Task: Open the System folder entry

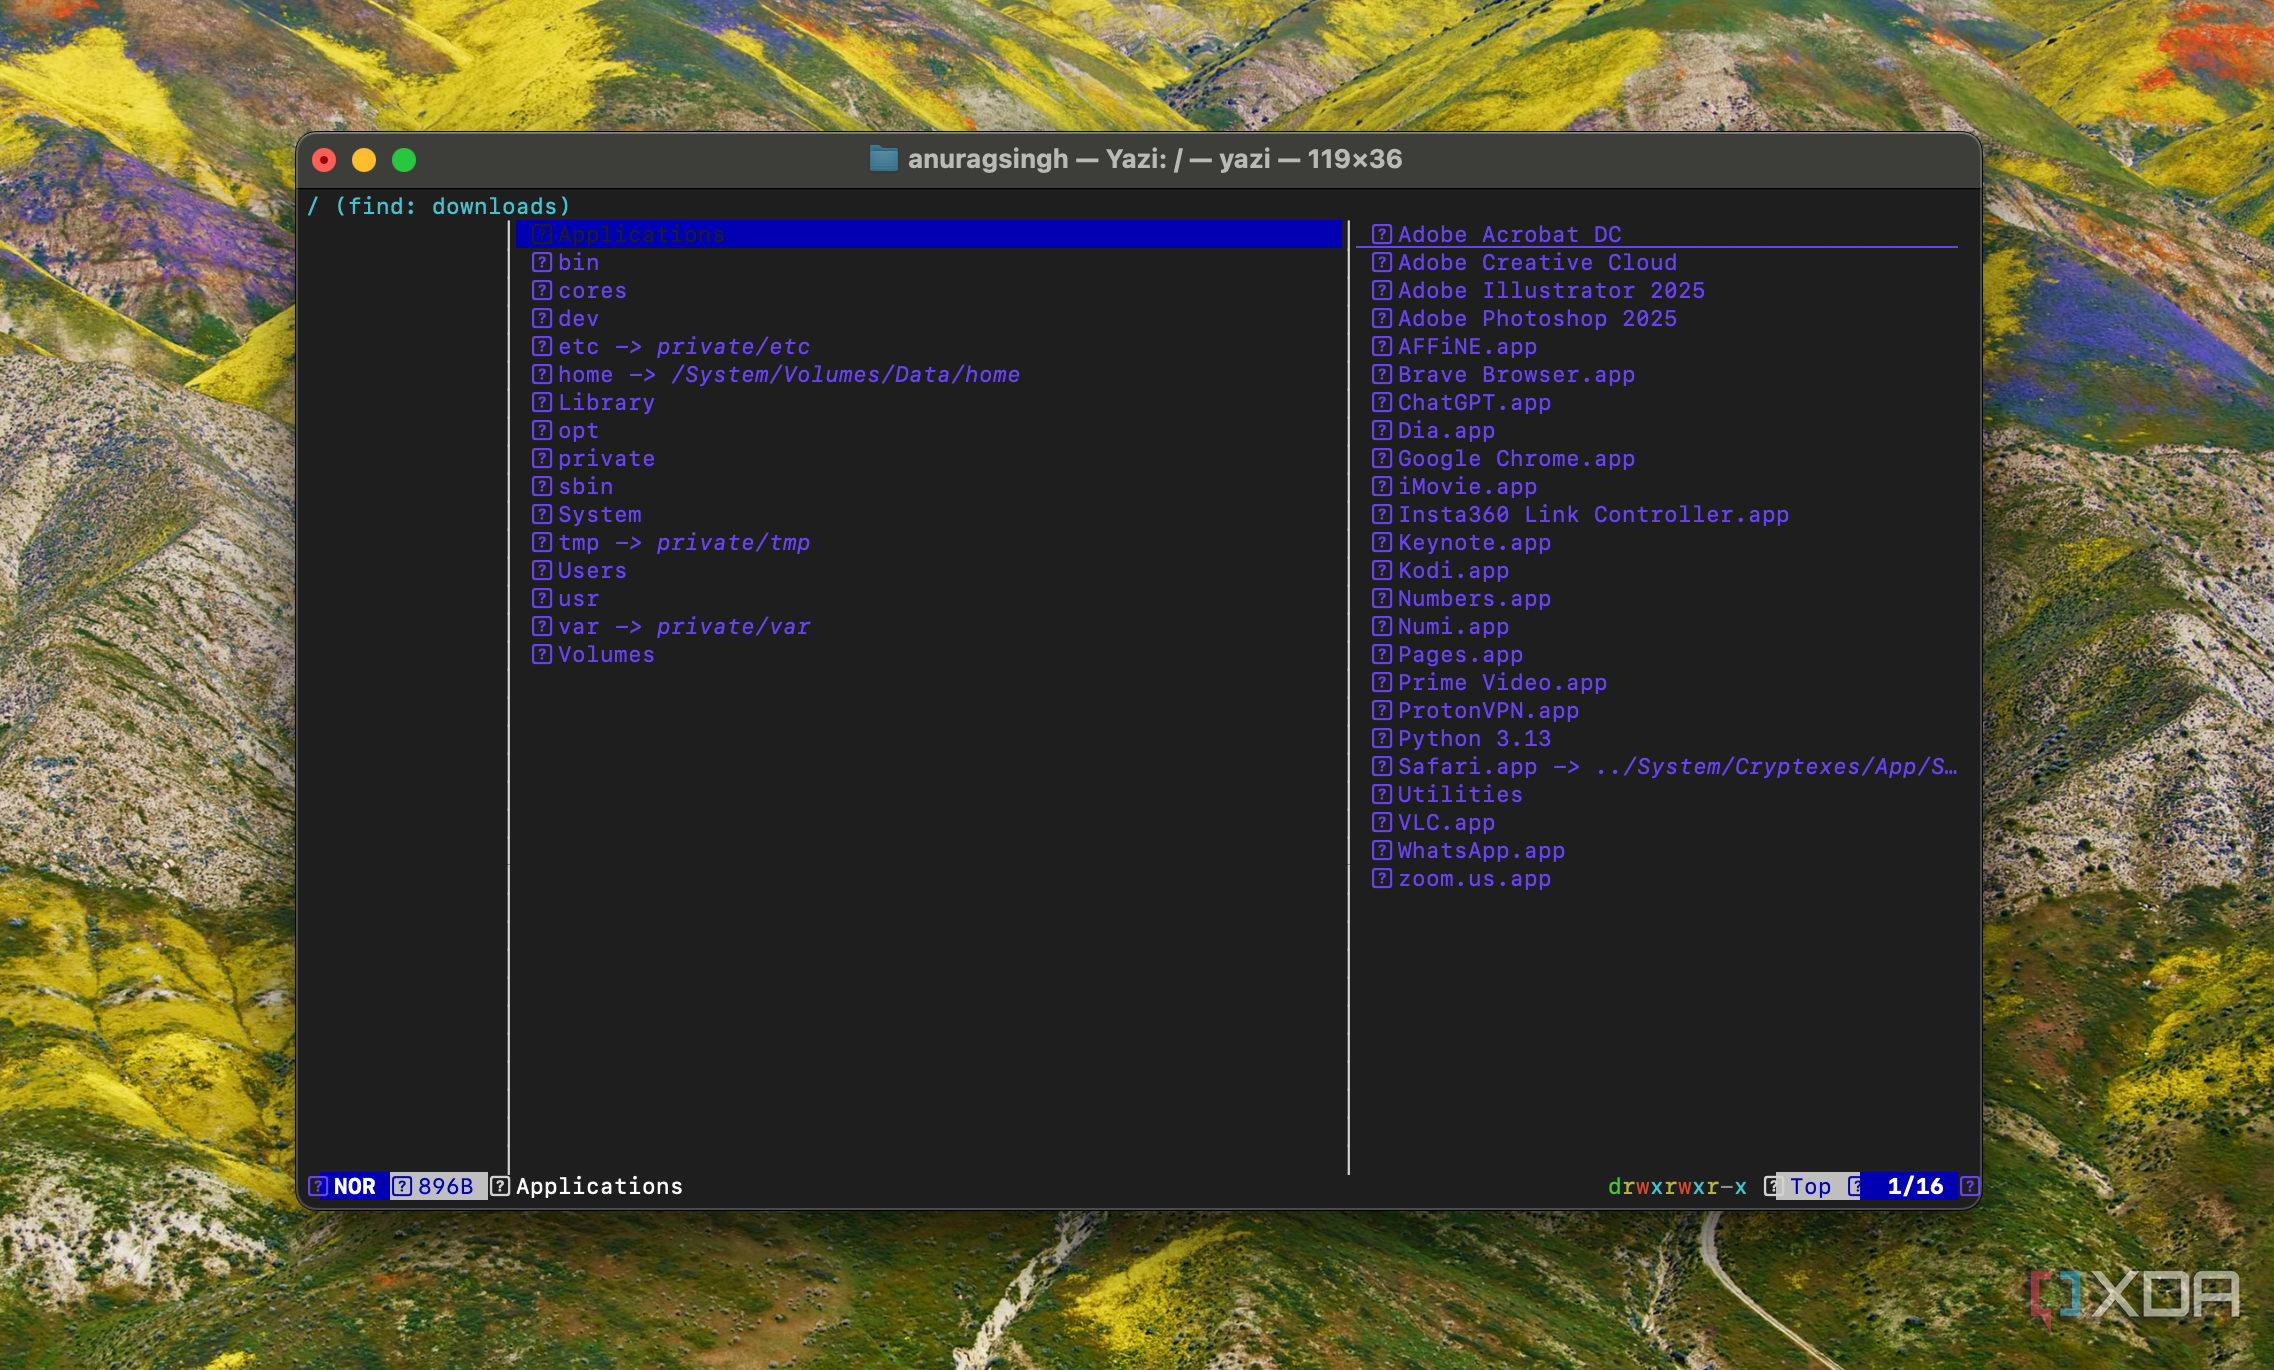Action: pos(599,514)
